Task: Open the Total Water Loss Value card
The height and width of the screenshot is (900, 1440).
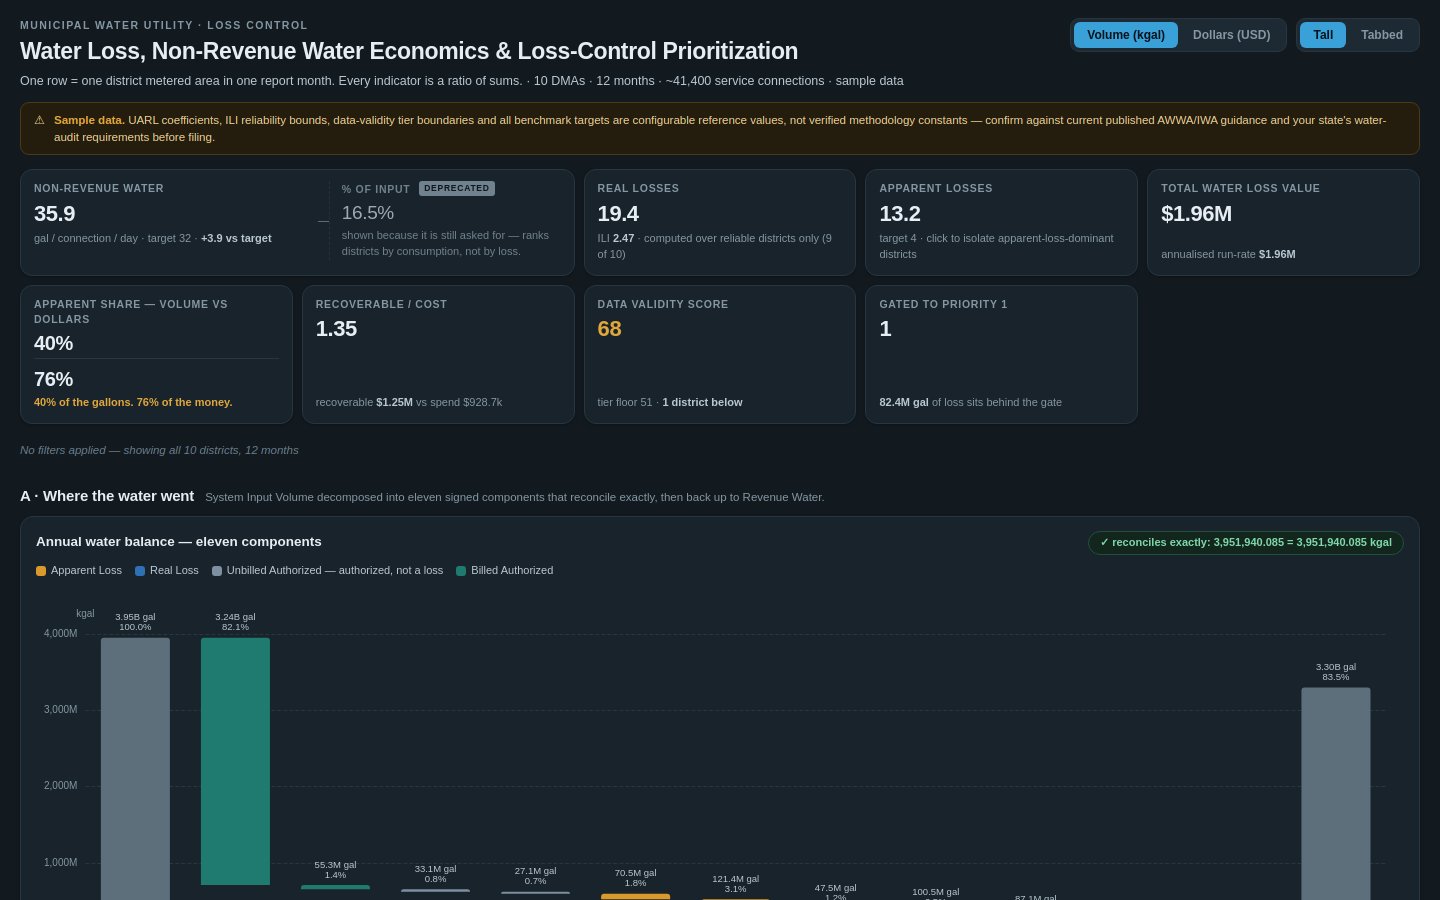Action: [x=1283, y=222]
